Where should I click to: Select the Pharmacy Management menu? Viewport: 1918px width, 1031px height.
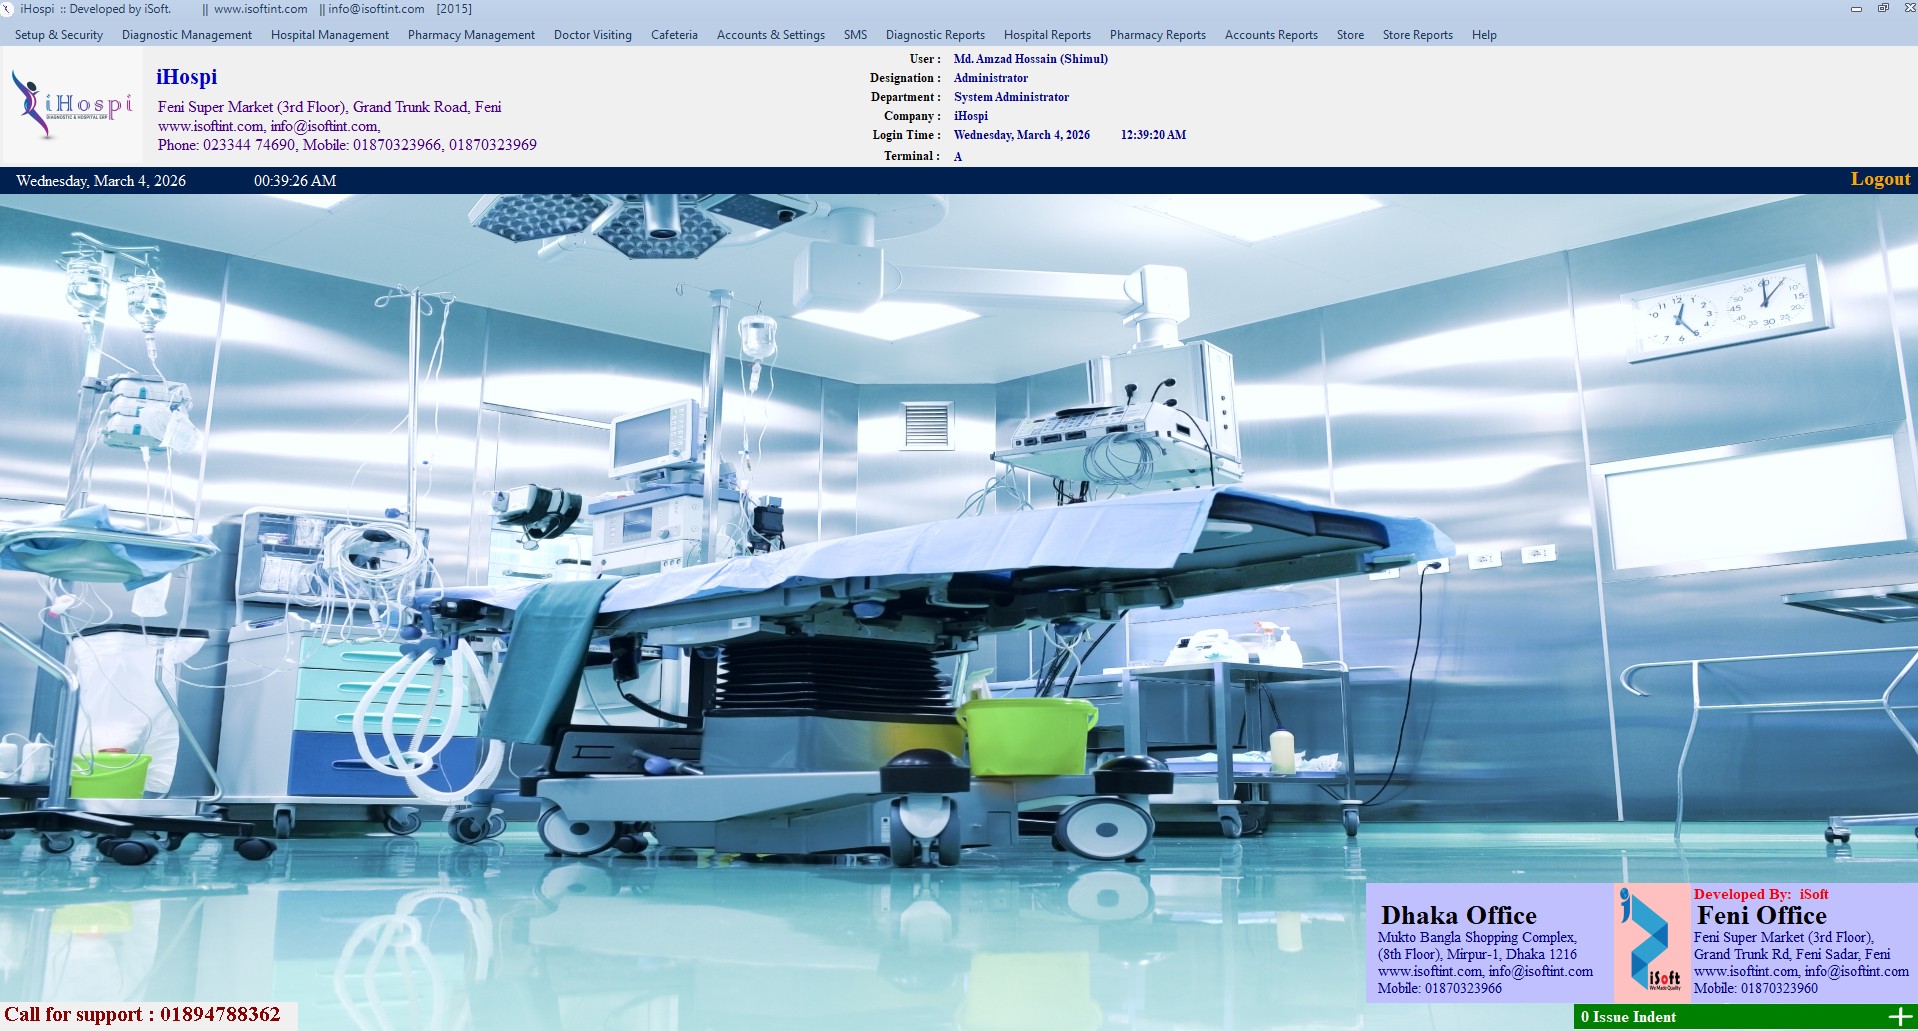[x=471, y=35]
